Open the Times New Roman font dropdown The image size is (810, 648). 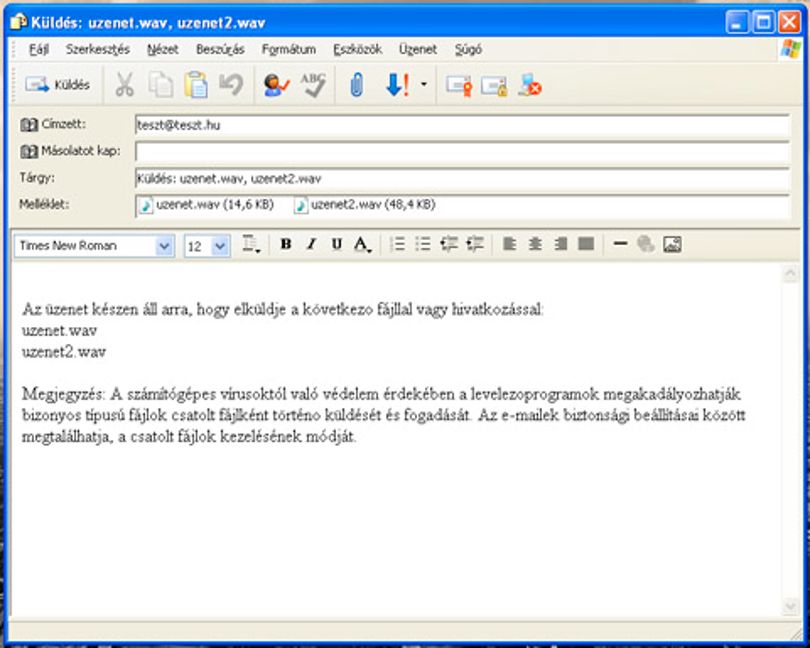tap(164, 246)
